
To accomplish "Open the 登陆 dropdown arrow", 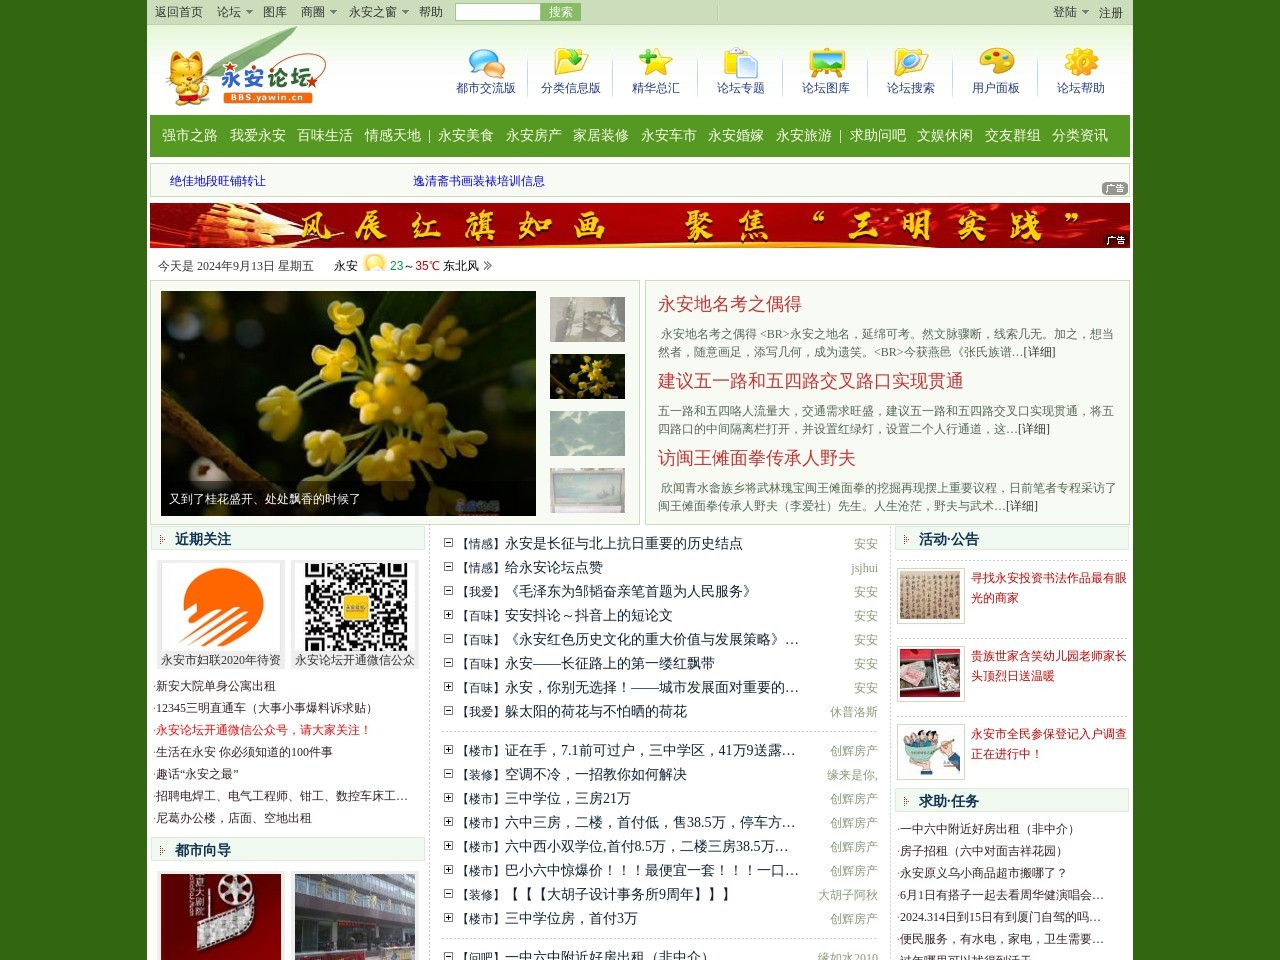I will (1085, 12).
